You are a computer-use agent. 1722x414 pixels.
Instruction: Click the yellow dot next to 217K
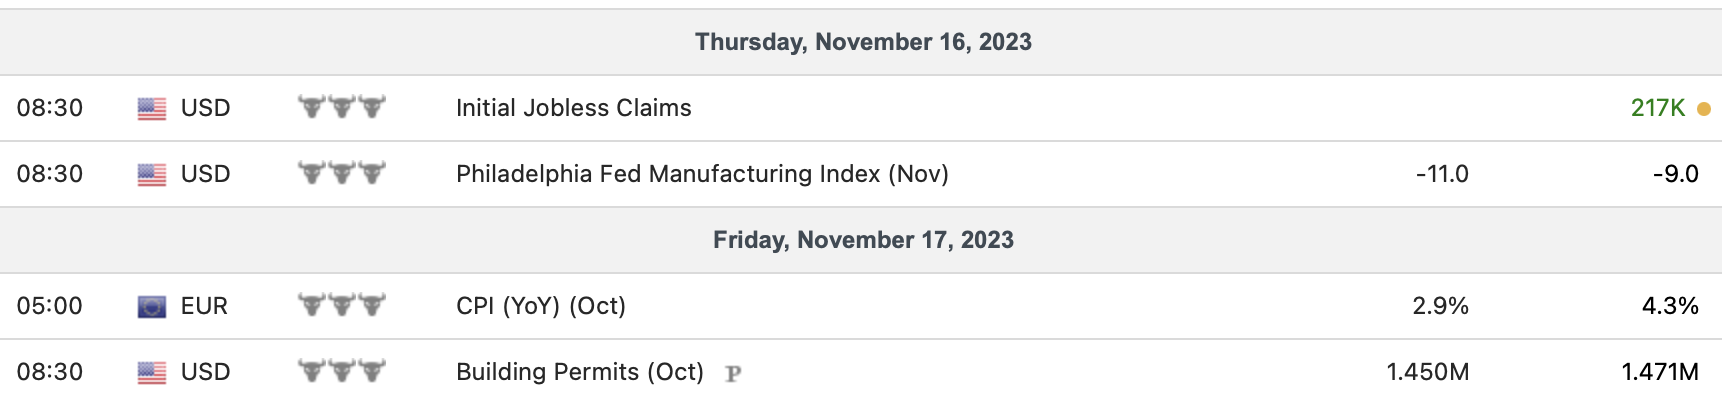pyautogui.click(x=1704, y=109)
